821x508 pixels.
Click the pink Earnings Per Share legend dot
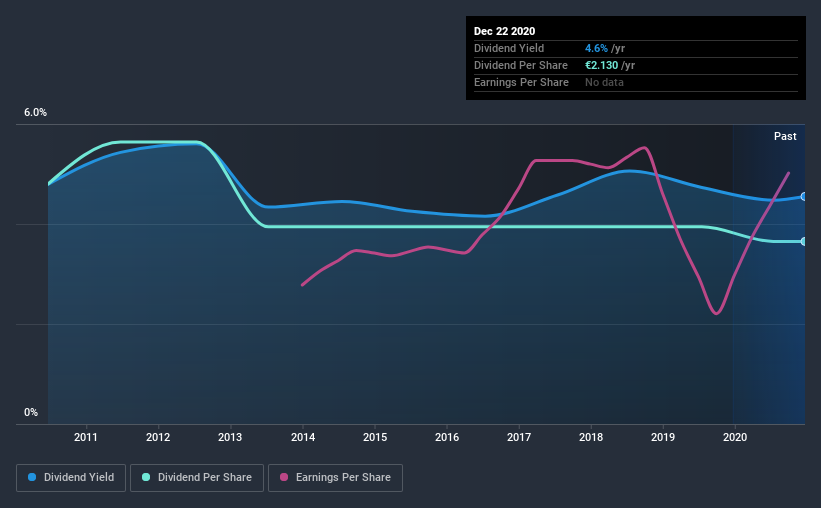click(x=284, y=477)
